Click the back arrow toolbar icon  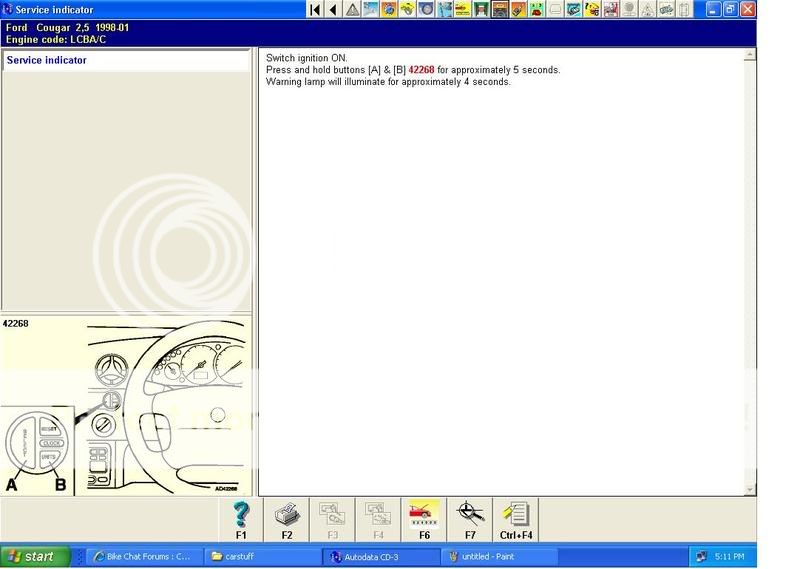[x=333, y=9]
